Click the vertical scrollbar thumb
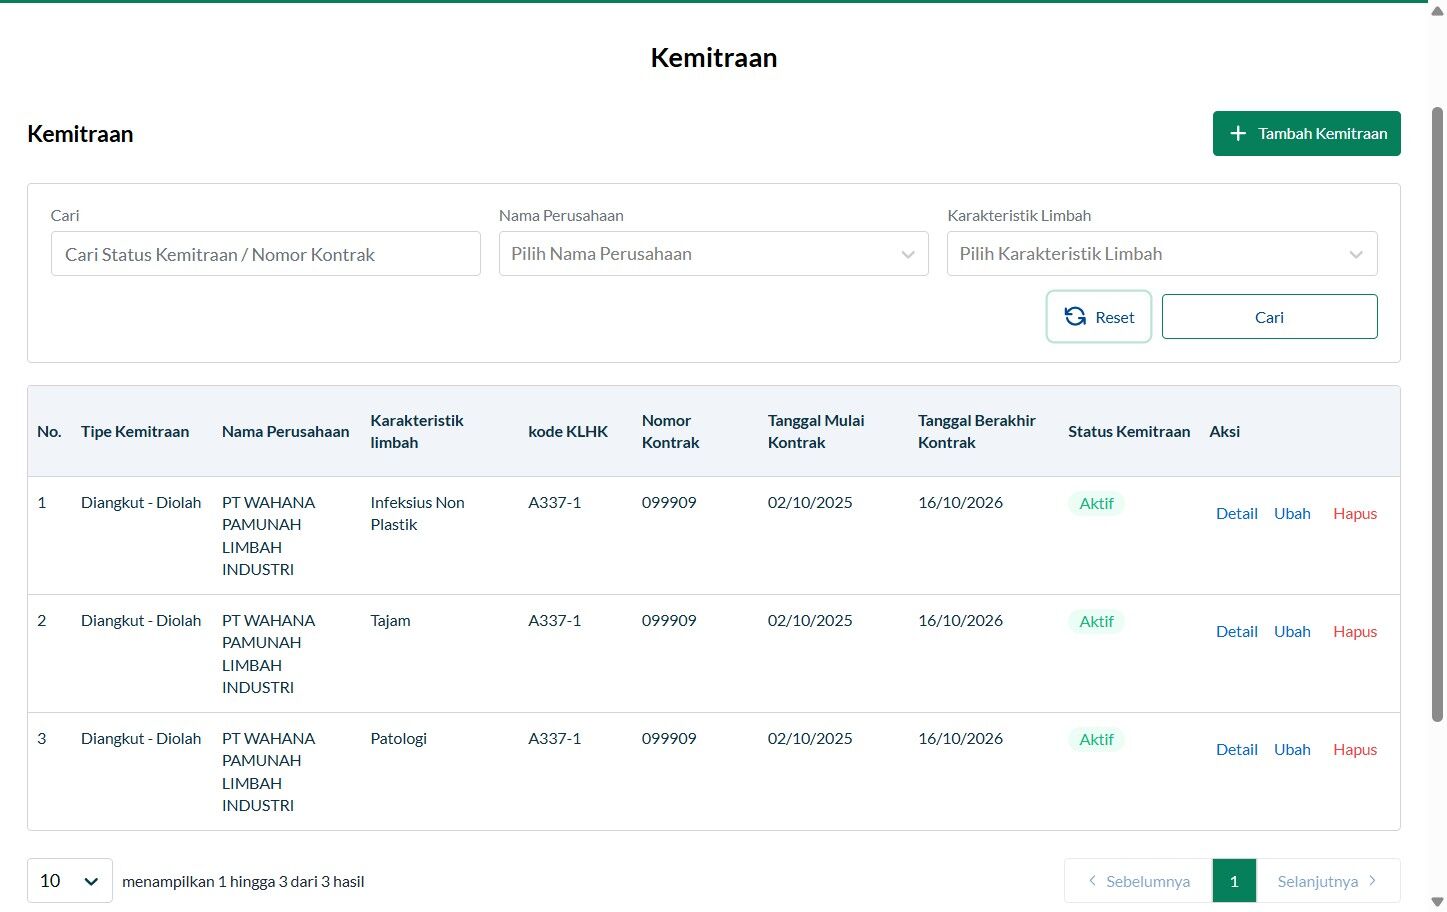 [1438, 414]
